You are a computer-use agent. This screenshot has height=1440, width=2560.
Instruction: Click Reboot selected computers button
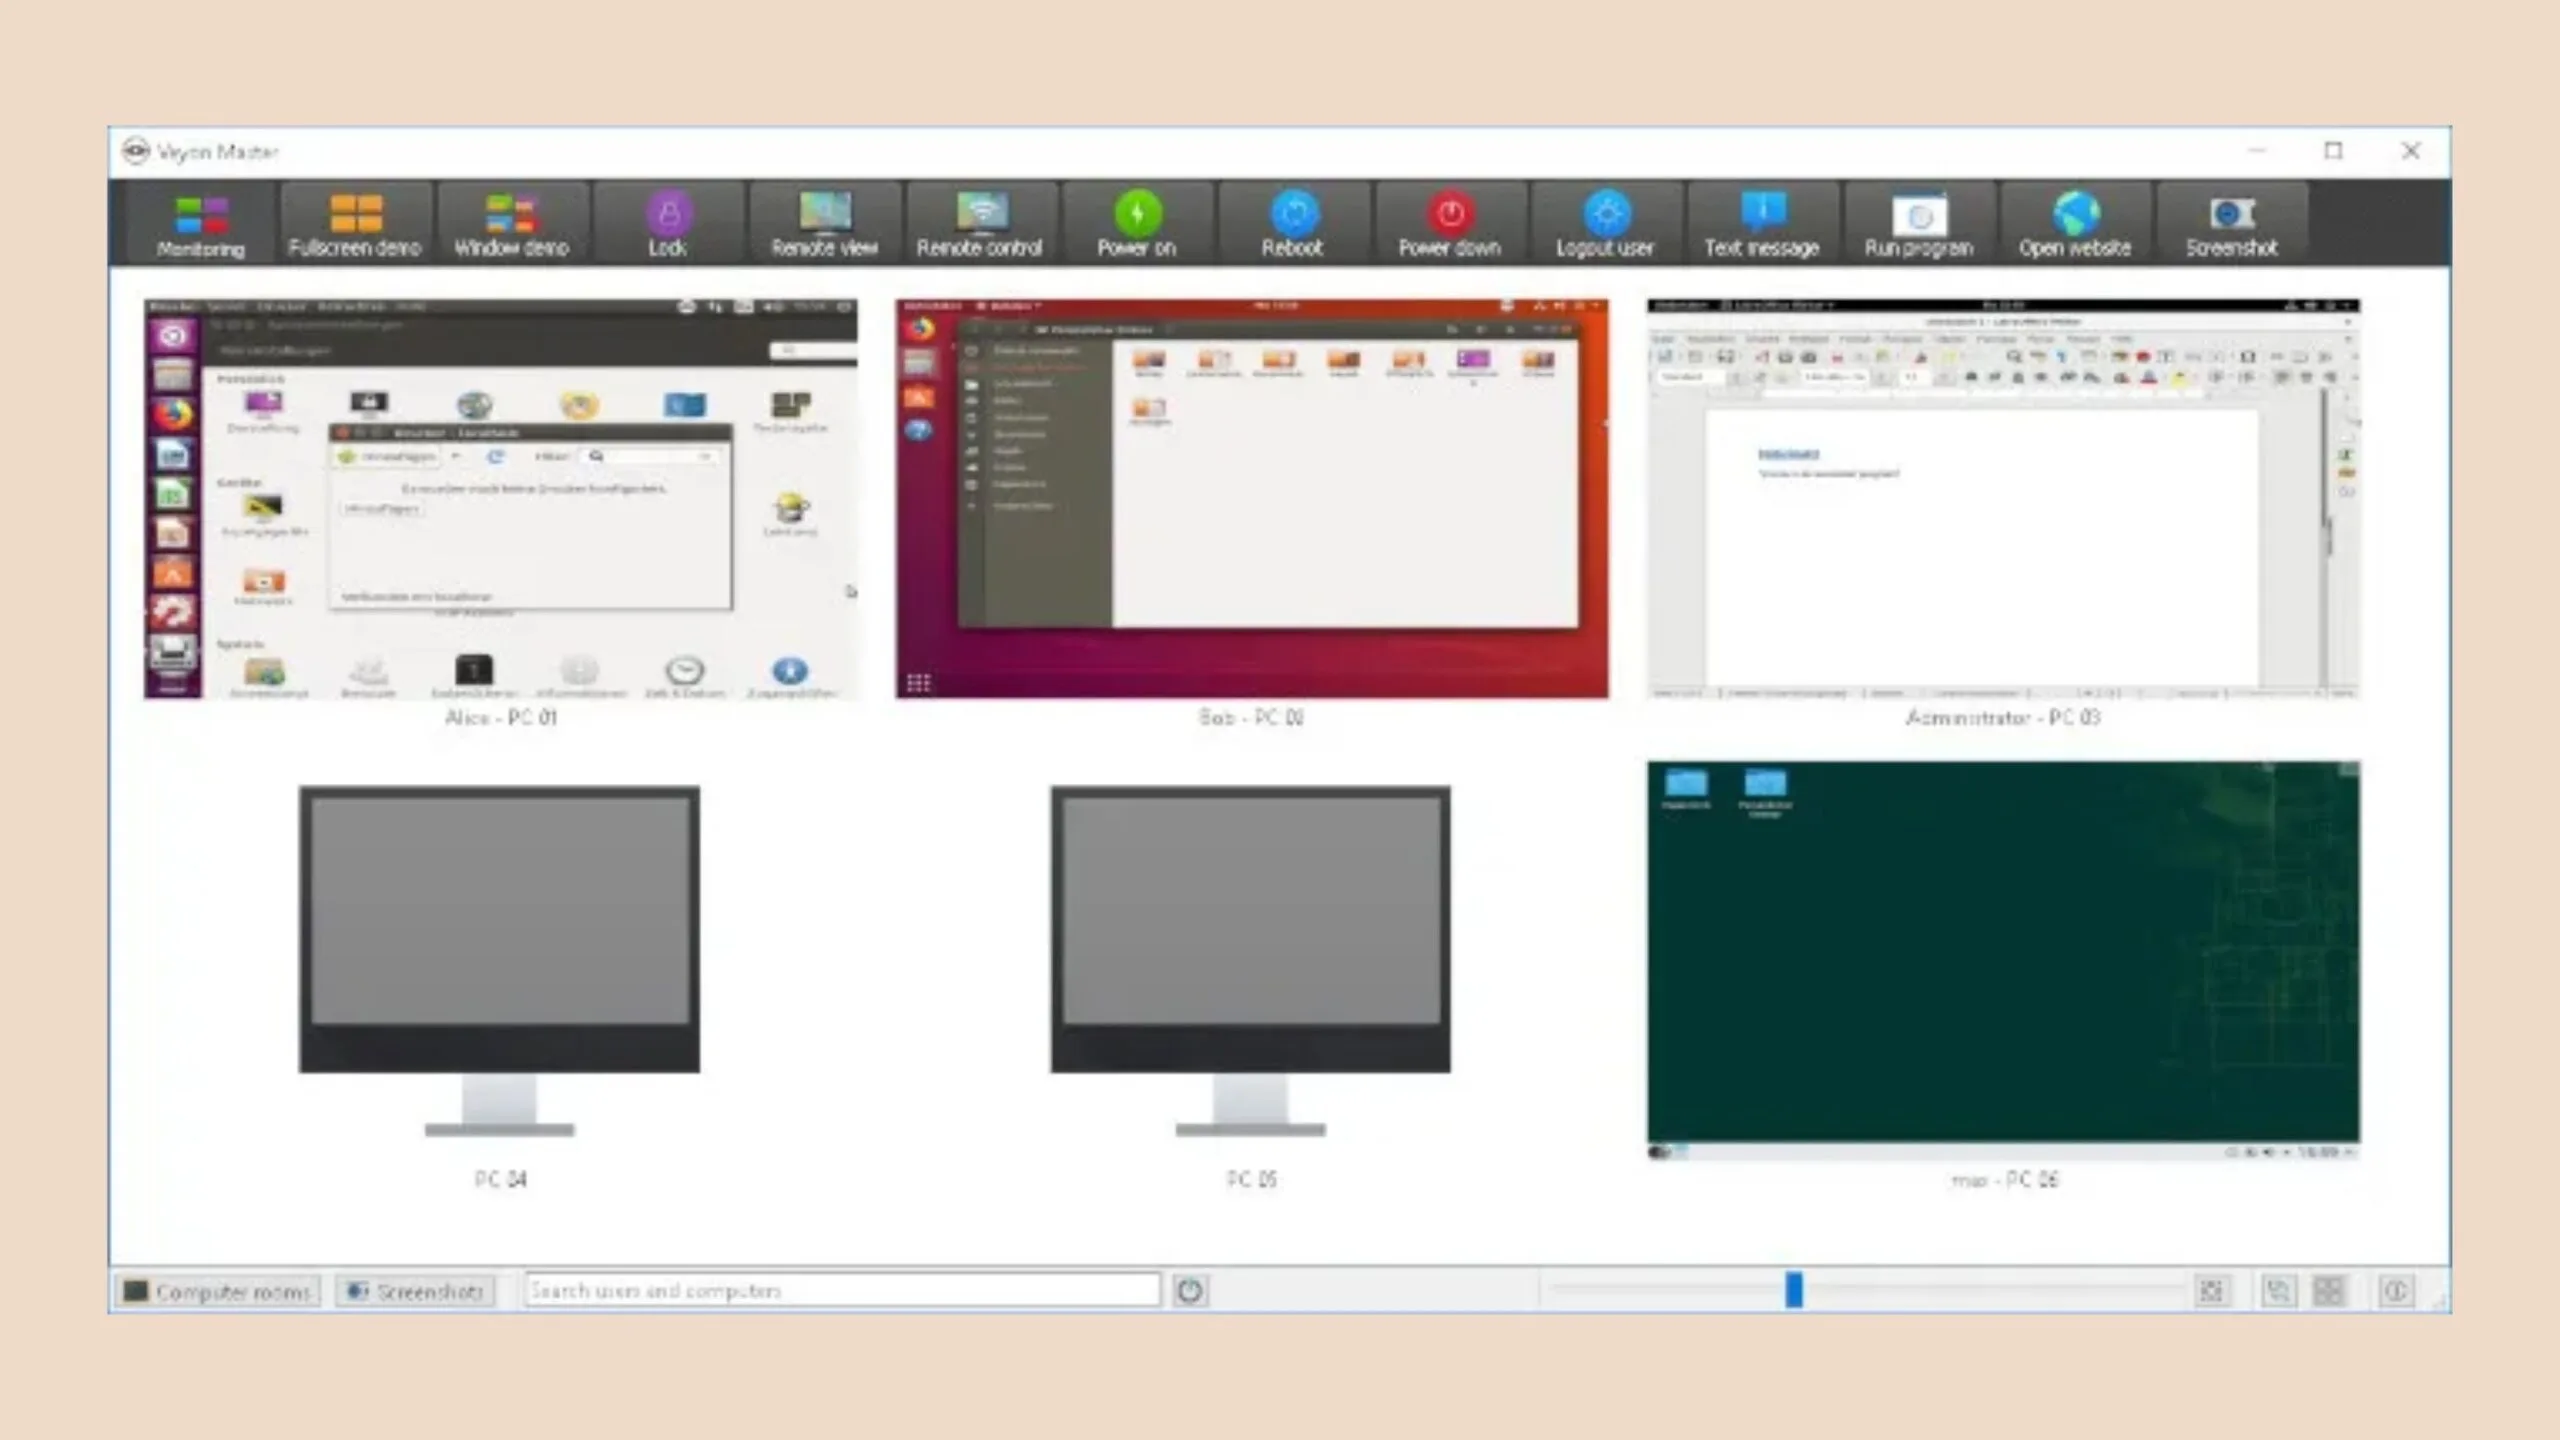tap(1292, 223)
